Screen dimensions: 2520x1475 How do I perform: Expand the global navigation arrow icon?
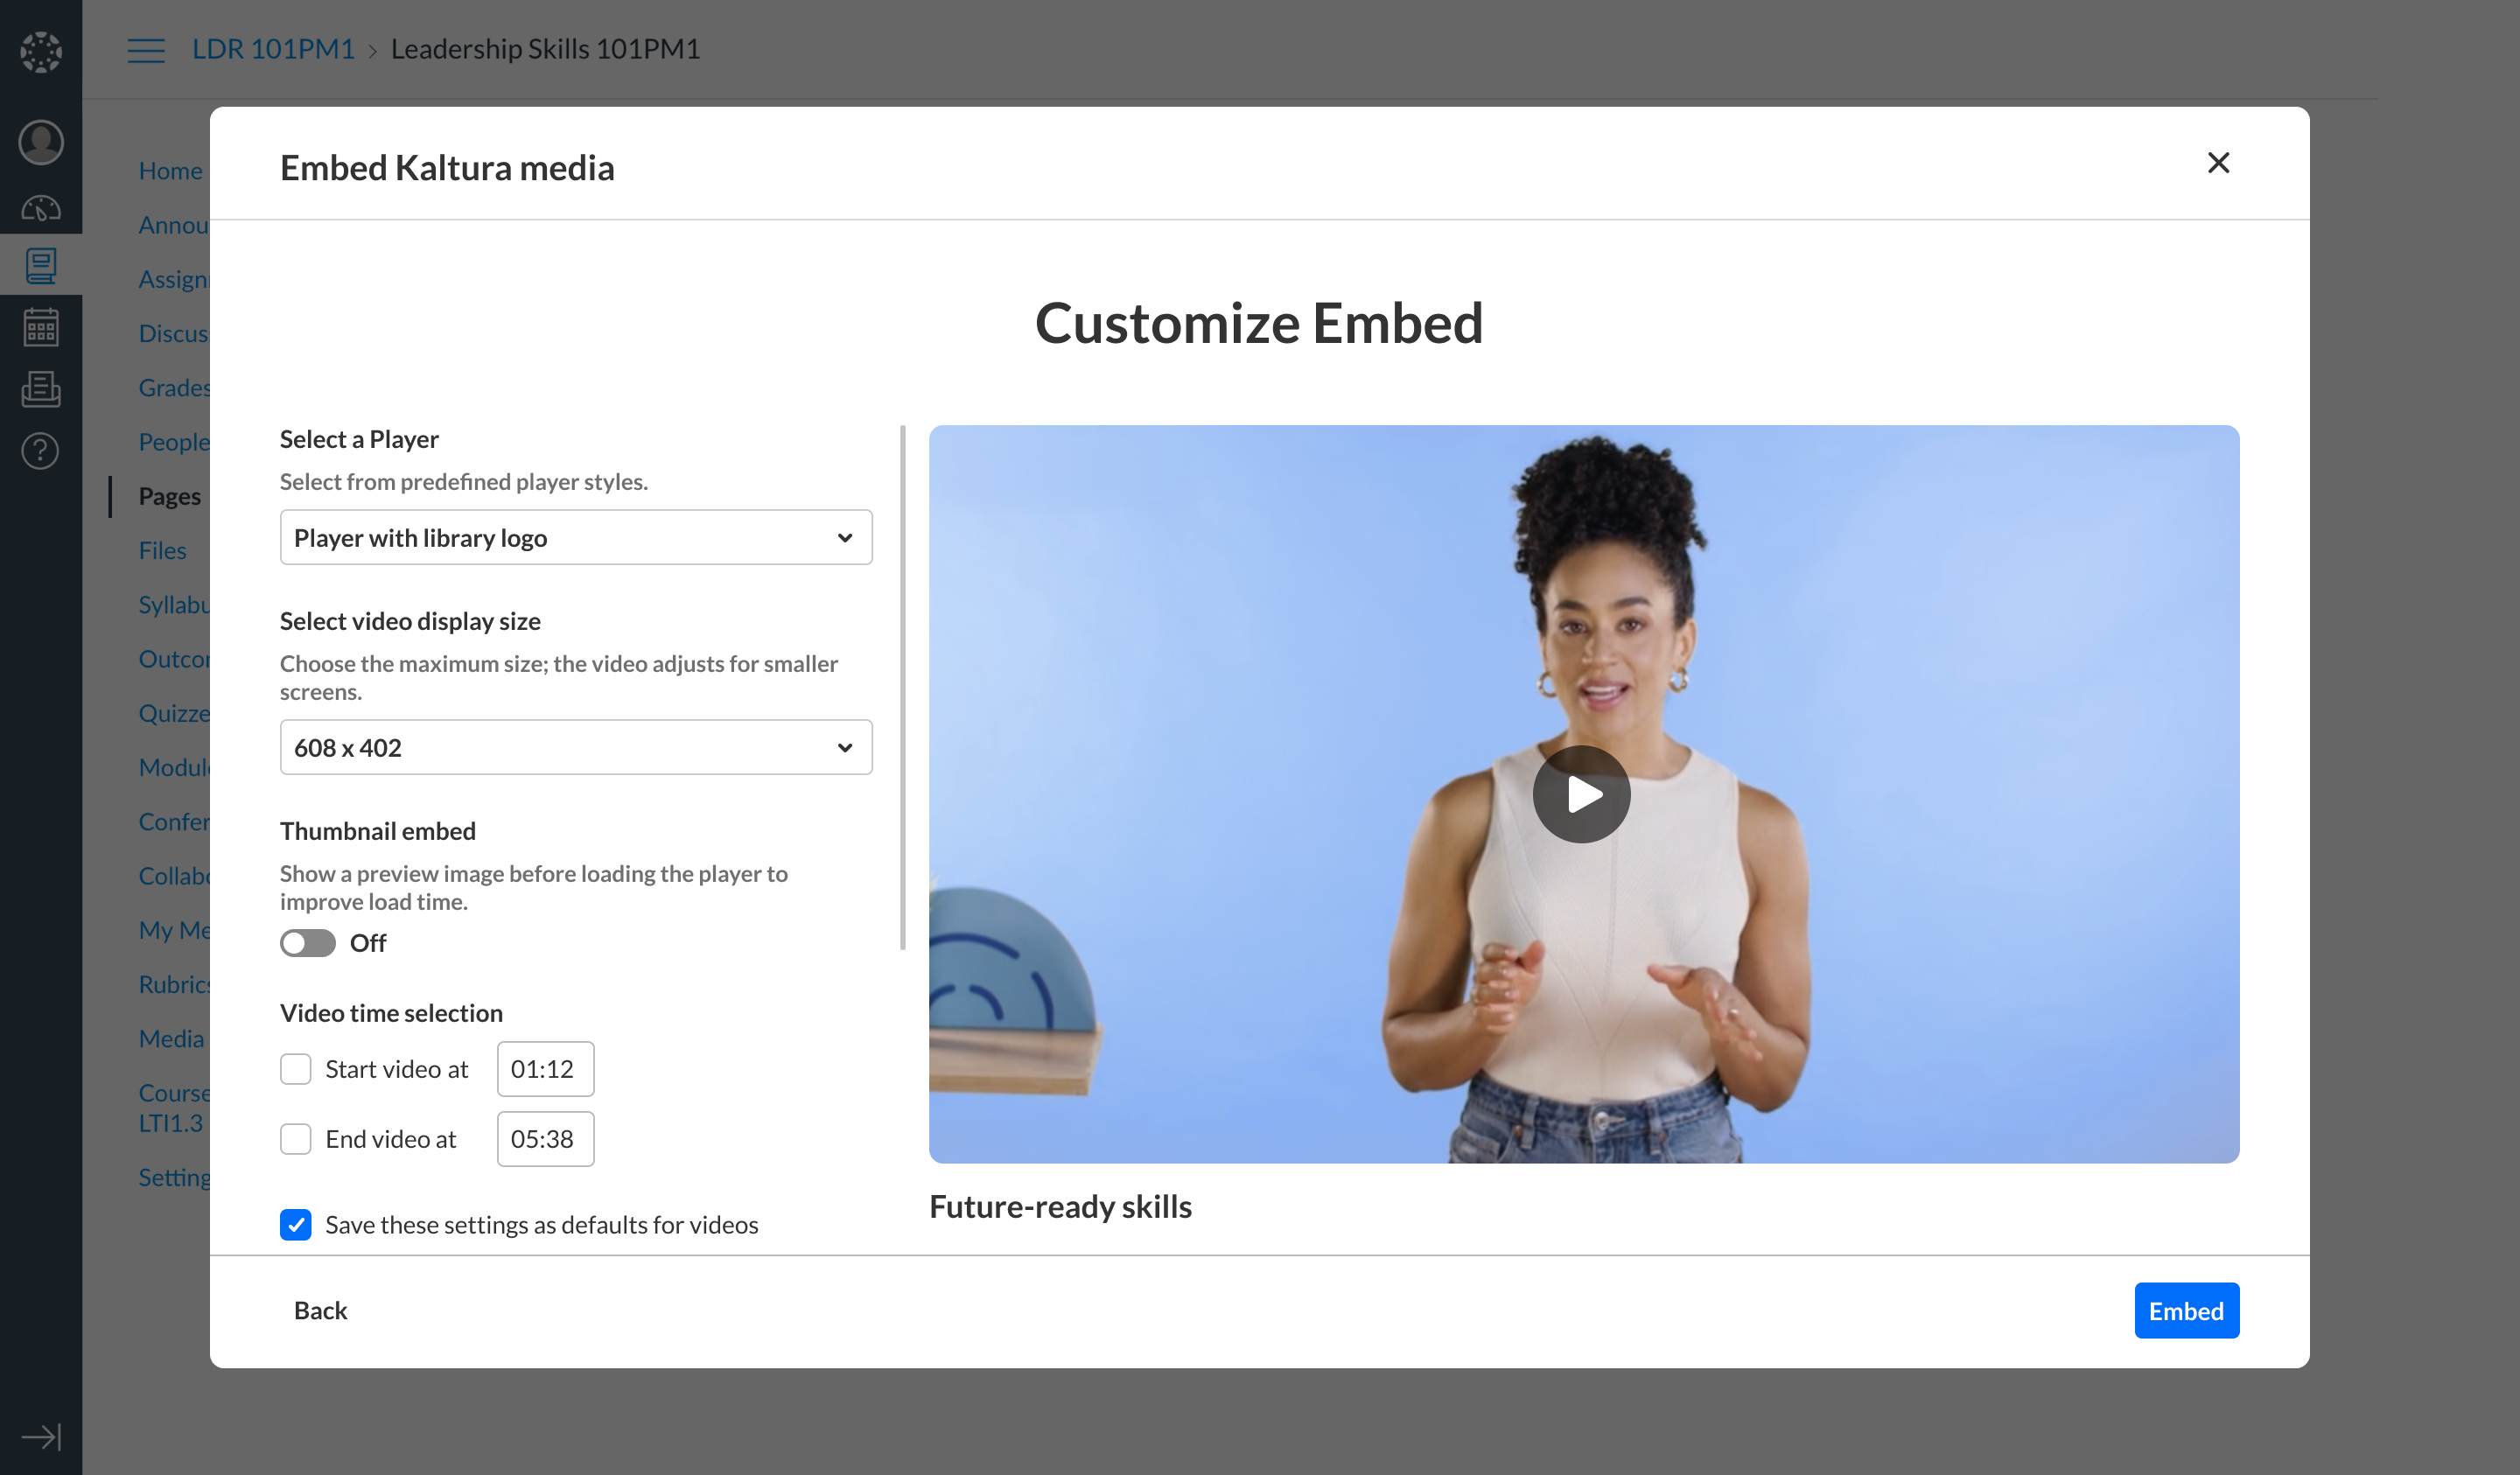pos(41,1437)
